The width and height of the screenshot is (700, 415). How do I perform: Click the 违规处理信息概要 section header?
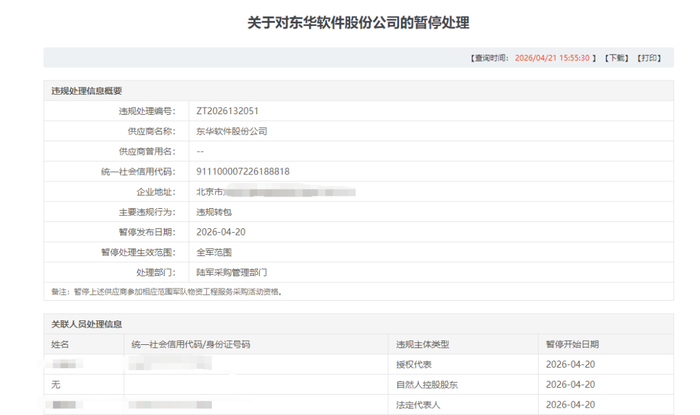[87, 91]
